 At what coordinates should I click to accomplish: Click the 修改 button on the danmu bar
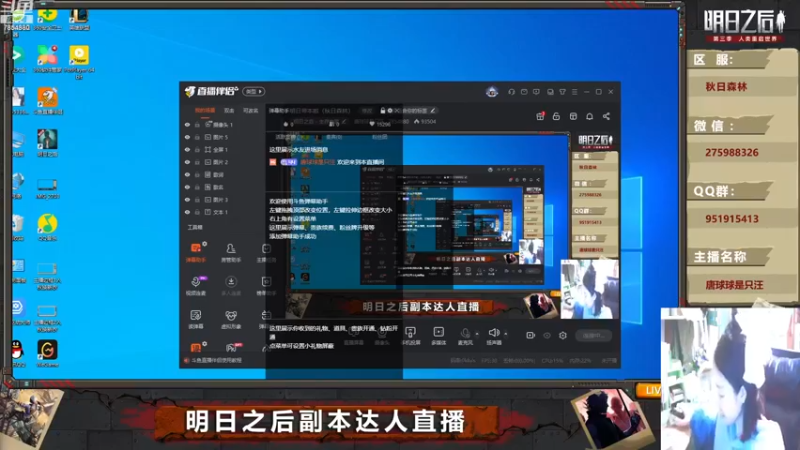(367, 110)
